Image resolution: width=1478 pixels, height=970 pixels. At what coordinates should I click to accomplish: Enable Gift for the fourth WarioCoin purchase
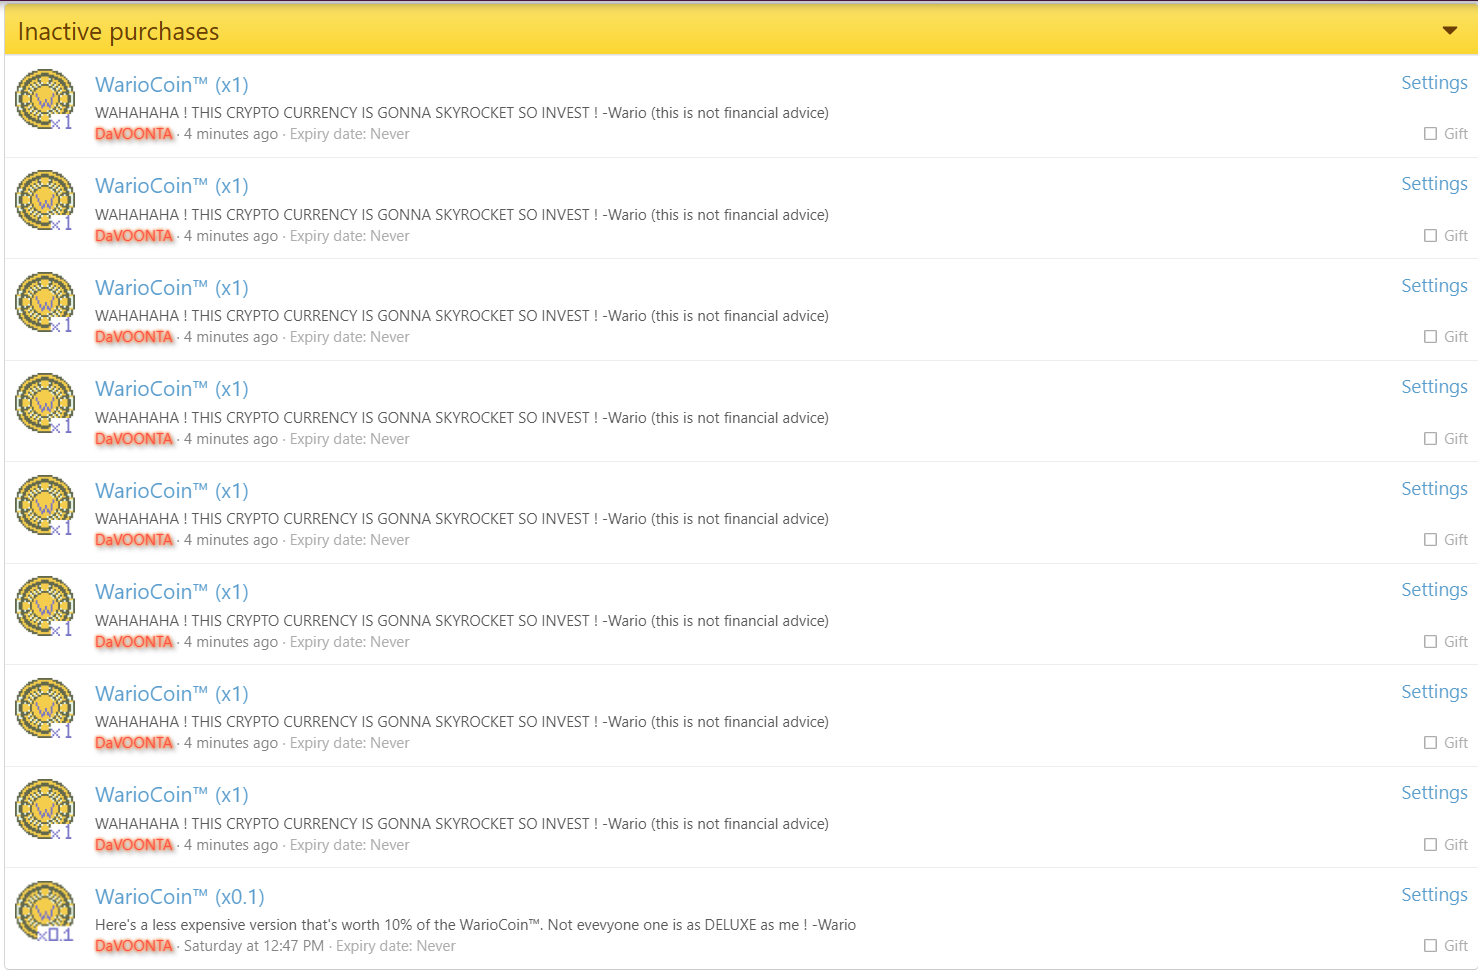[1430, 439]
